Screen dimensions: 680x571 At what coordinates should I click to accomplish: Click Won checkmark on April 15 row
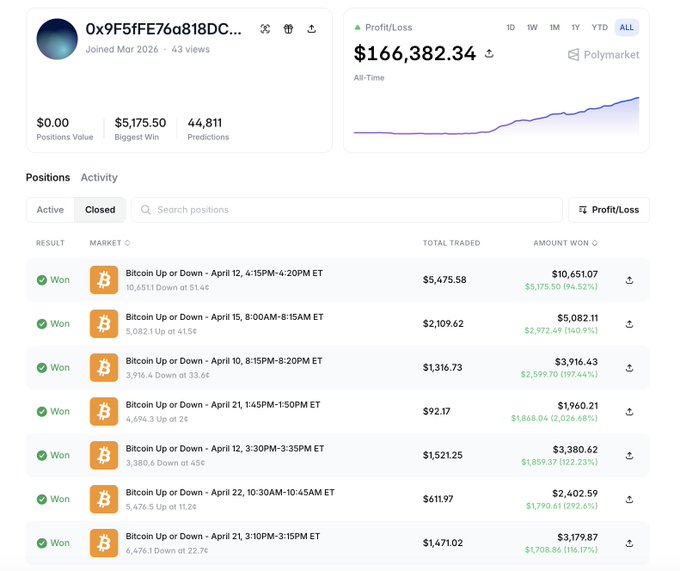point(42,324)
